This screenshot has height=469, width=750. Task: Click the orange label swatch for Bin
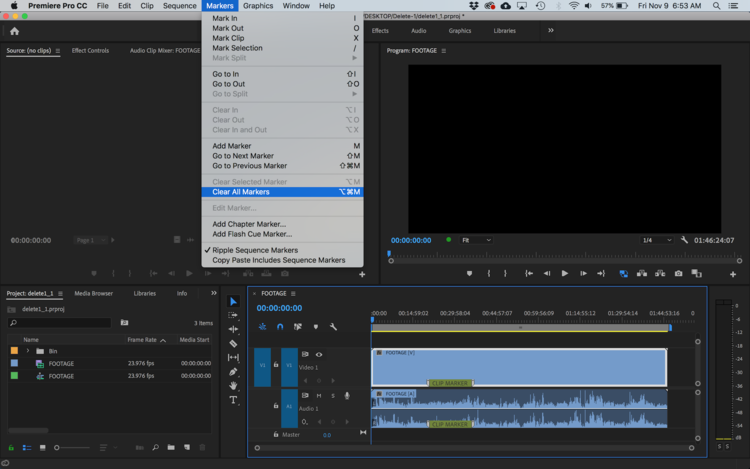[14, 350]
